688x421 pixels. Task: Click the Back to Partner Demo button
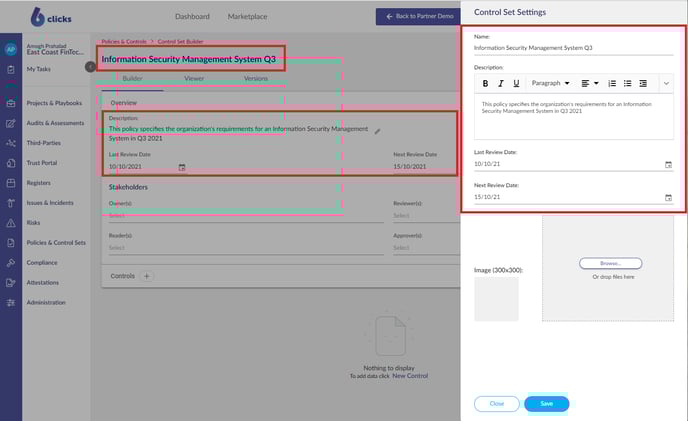click(419, 16)
